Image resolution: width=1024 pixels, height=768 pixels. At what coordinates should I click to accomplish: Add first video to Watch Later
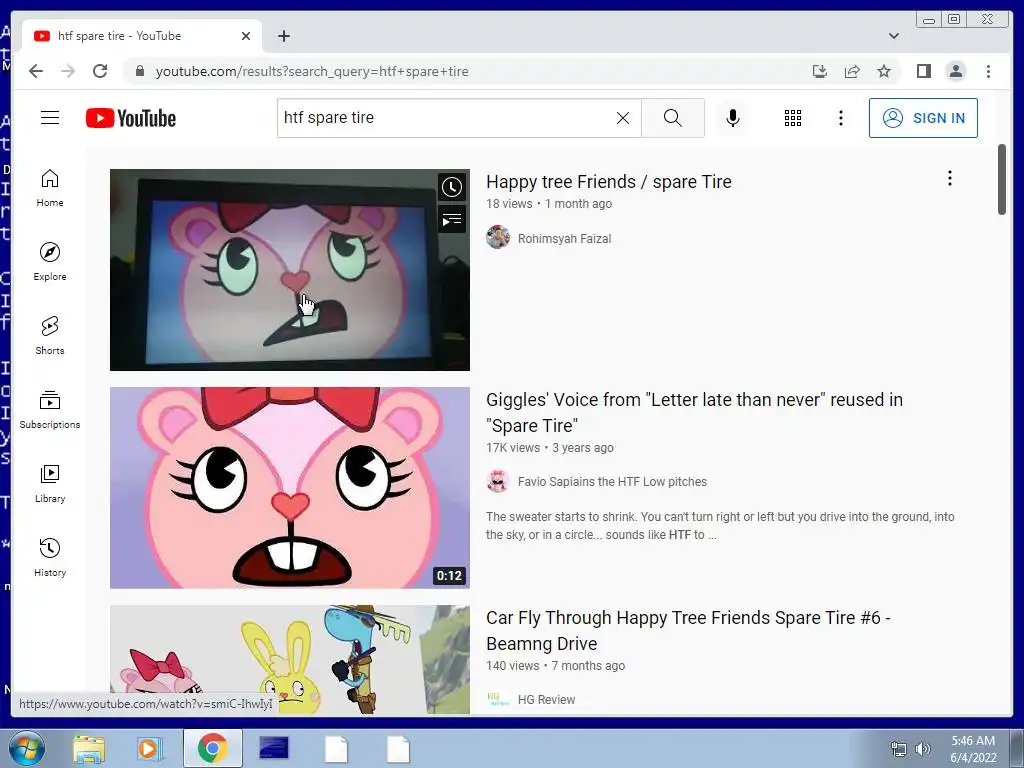[452, 187]
